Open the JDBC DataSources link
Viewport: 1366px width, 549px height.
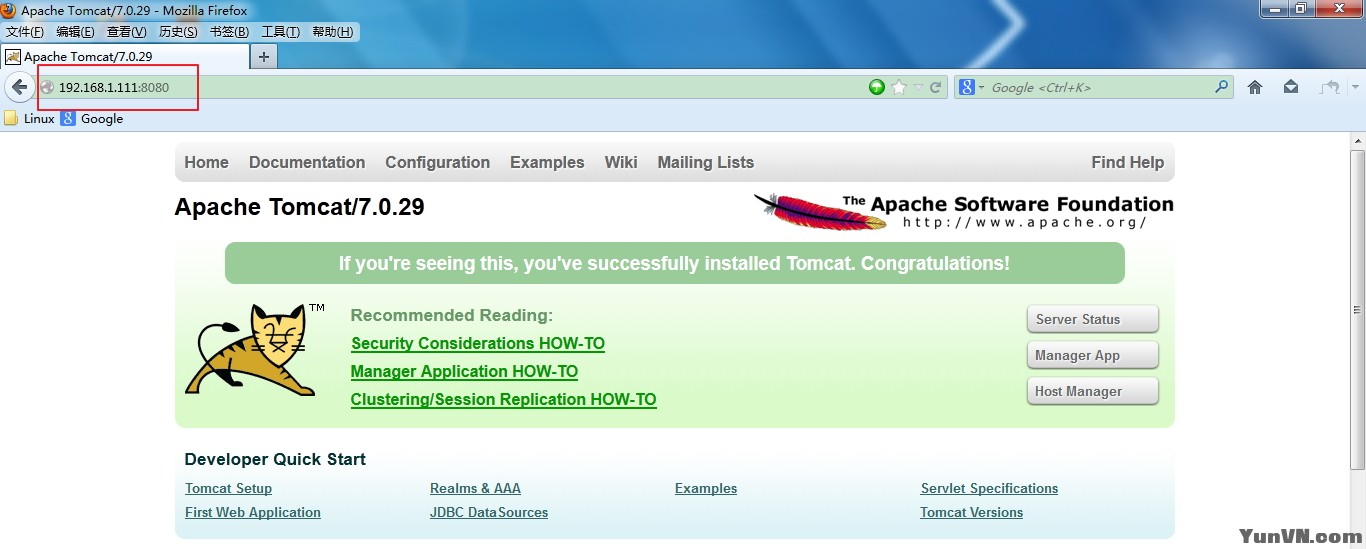(489, 512)
